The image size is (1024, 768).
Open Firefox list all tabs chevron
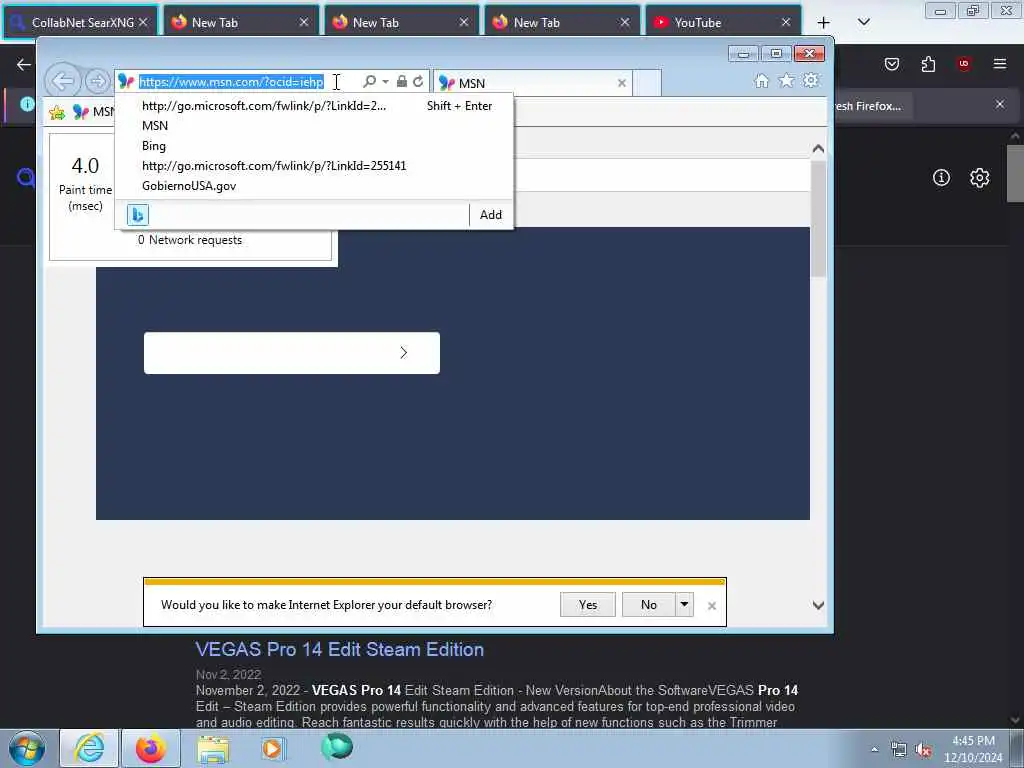(x=863, y=22)
